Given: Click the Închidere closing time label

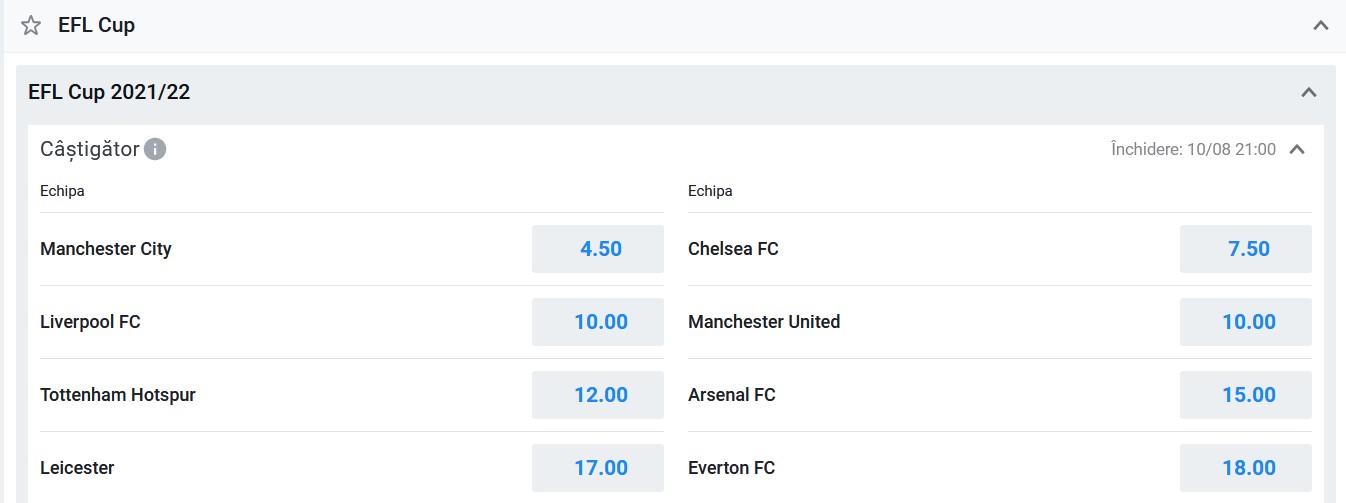Looking at the screenshot, I should coord(1193,150).
